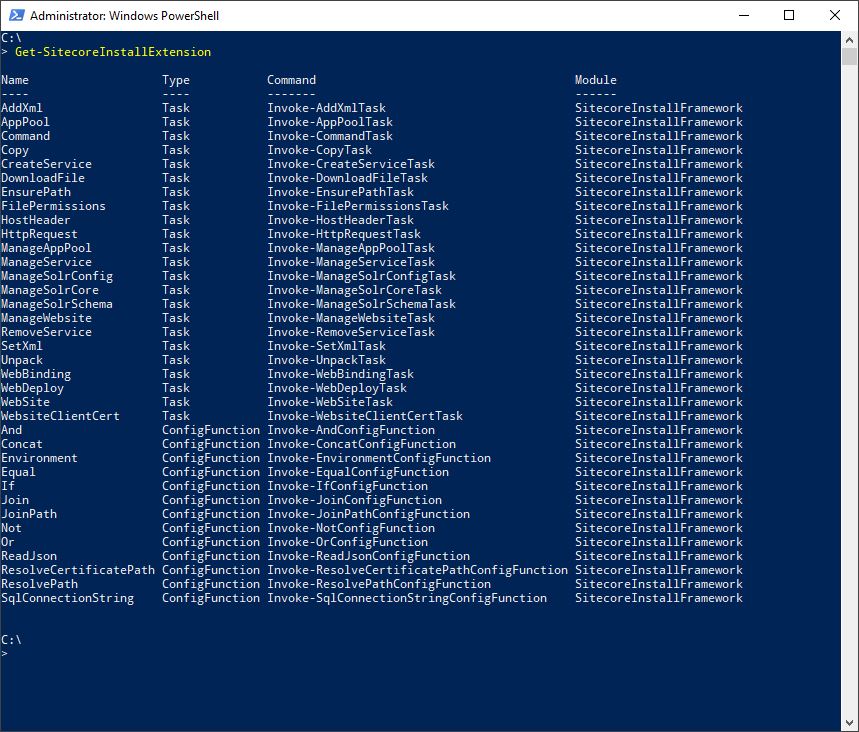Click the PowerShell icon in title bar
Viewport: 859px width, 732px height.
pos(16,15)
